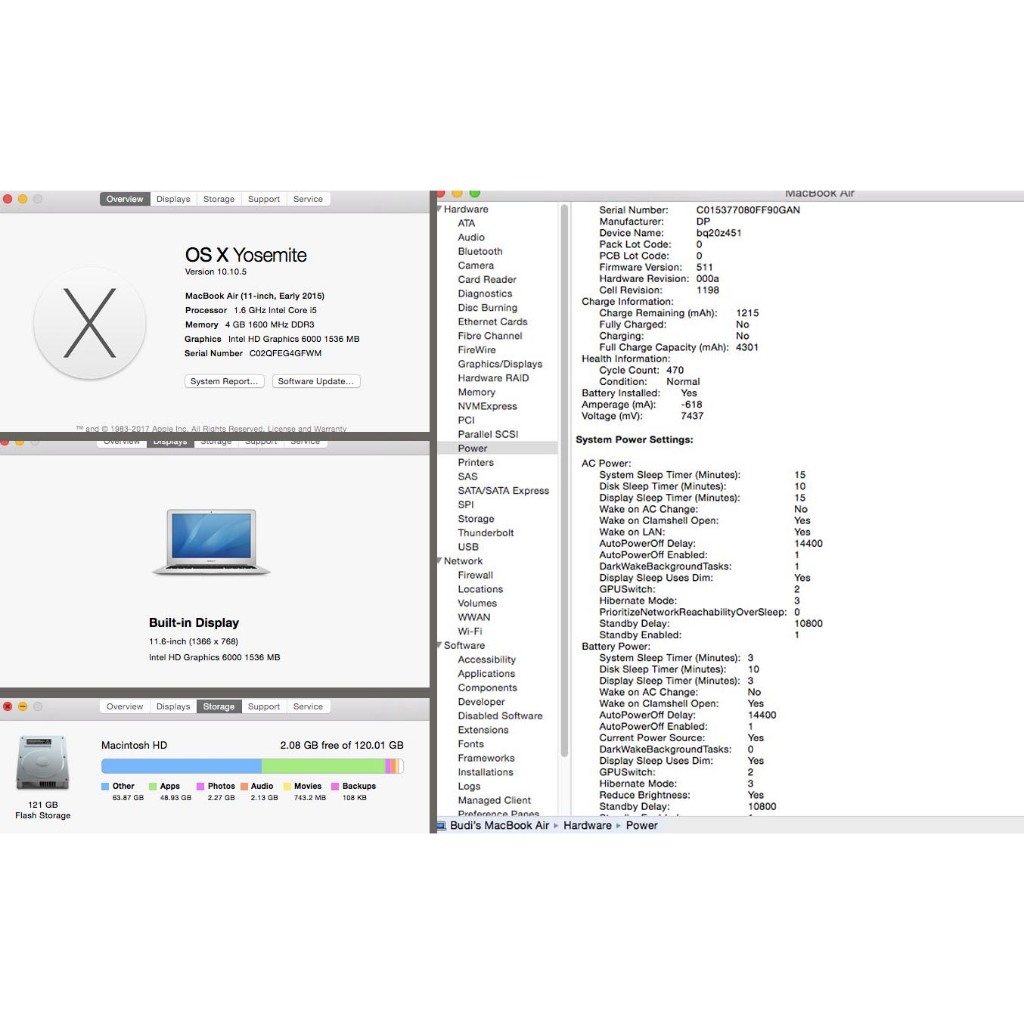Open the Support tab in Storage window

tap(264, 707)
